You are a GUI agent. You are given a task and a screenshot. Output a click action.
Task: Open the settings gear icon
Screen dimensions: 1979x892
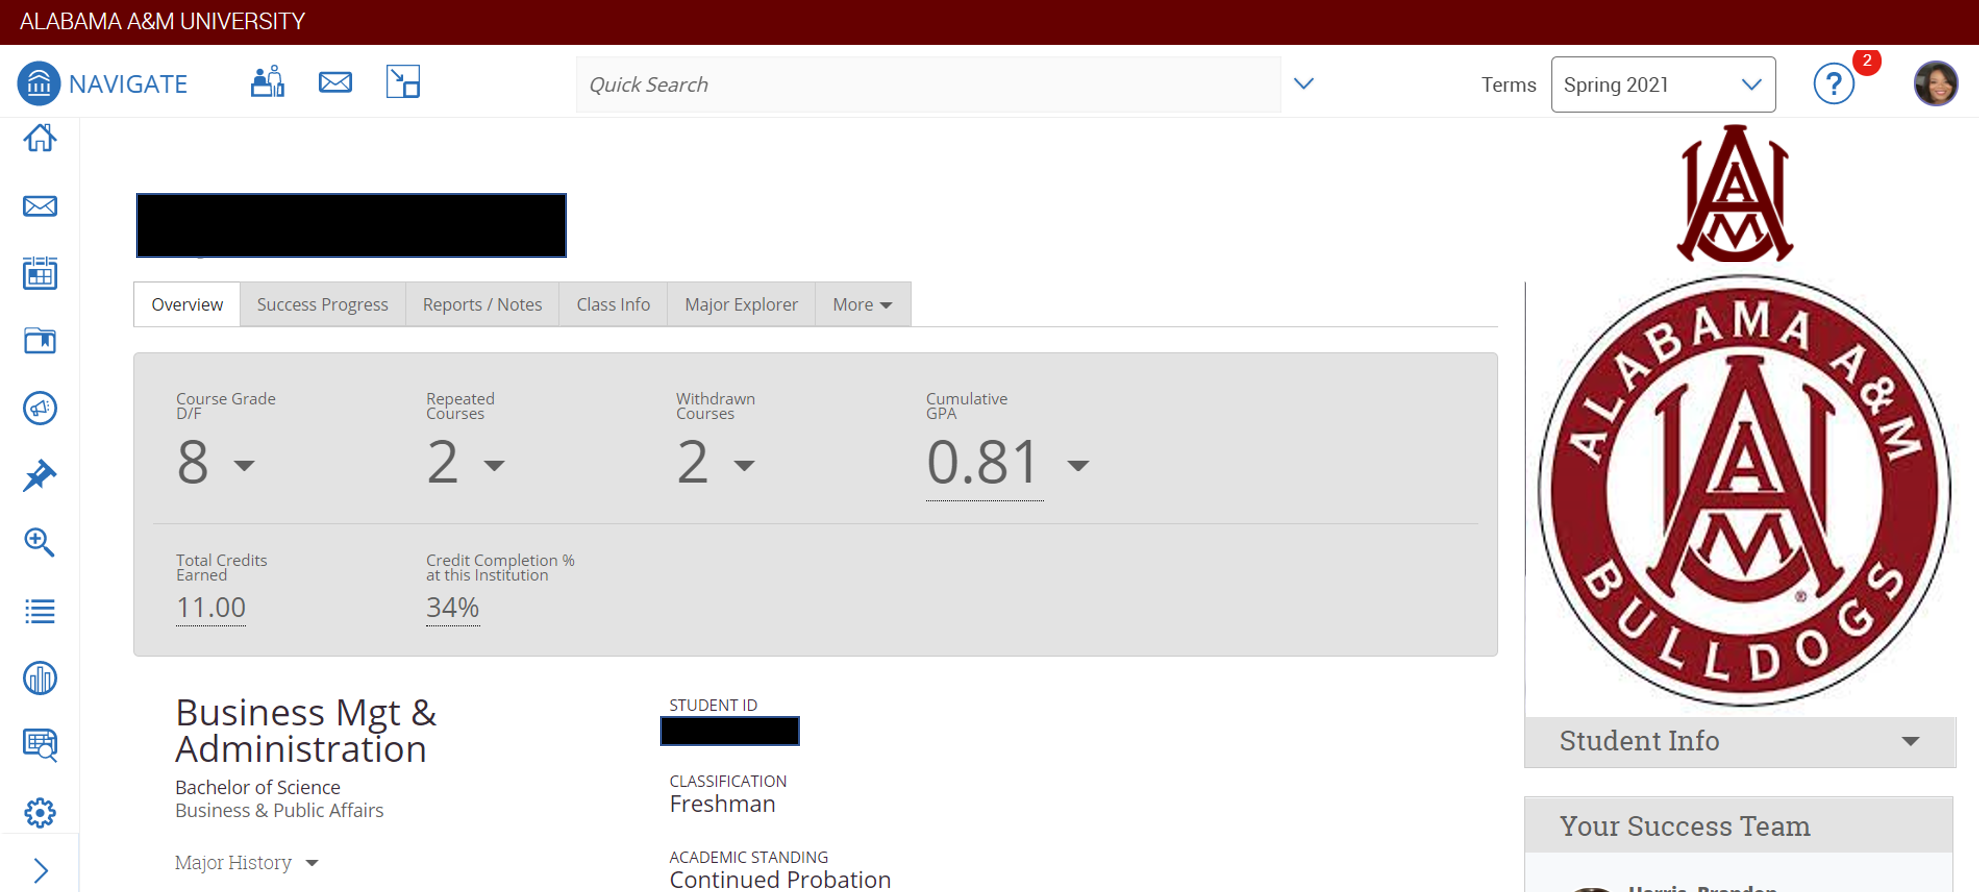pos(40,812)
